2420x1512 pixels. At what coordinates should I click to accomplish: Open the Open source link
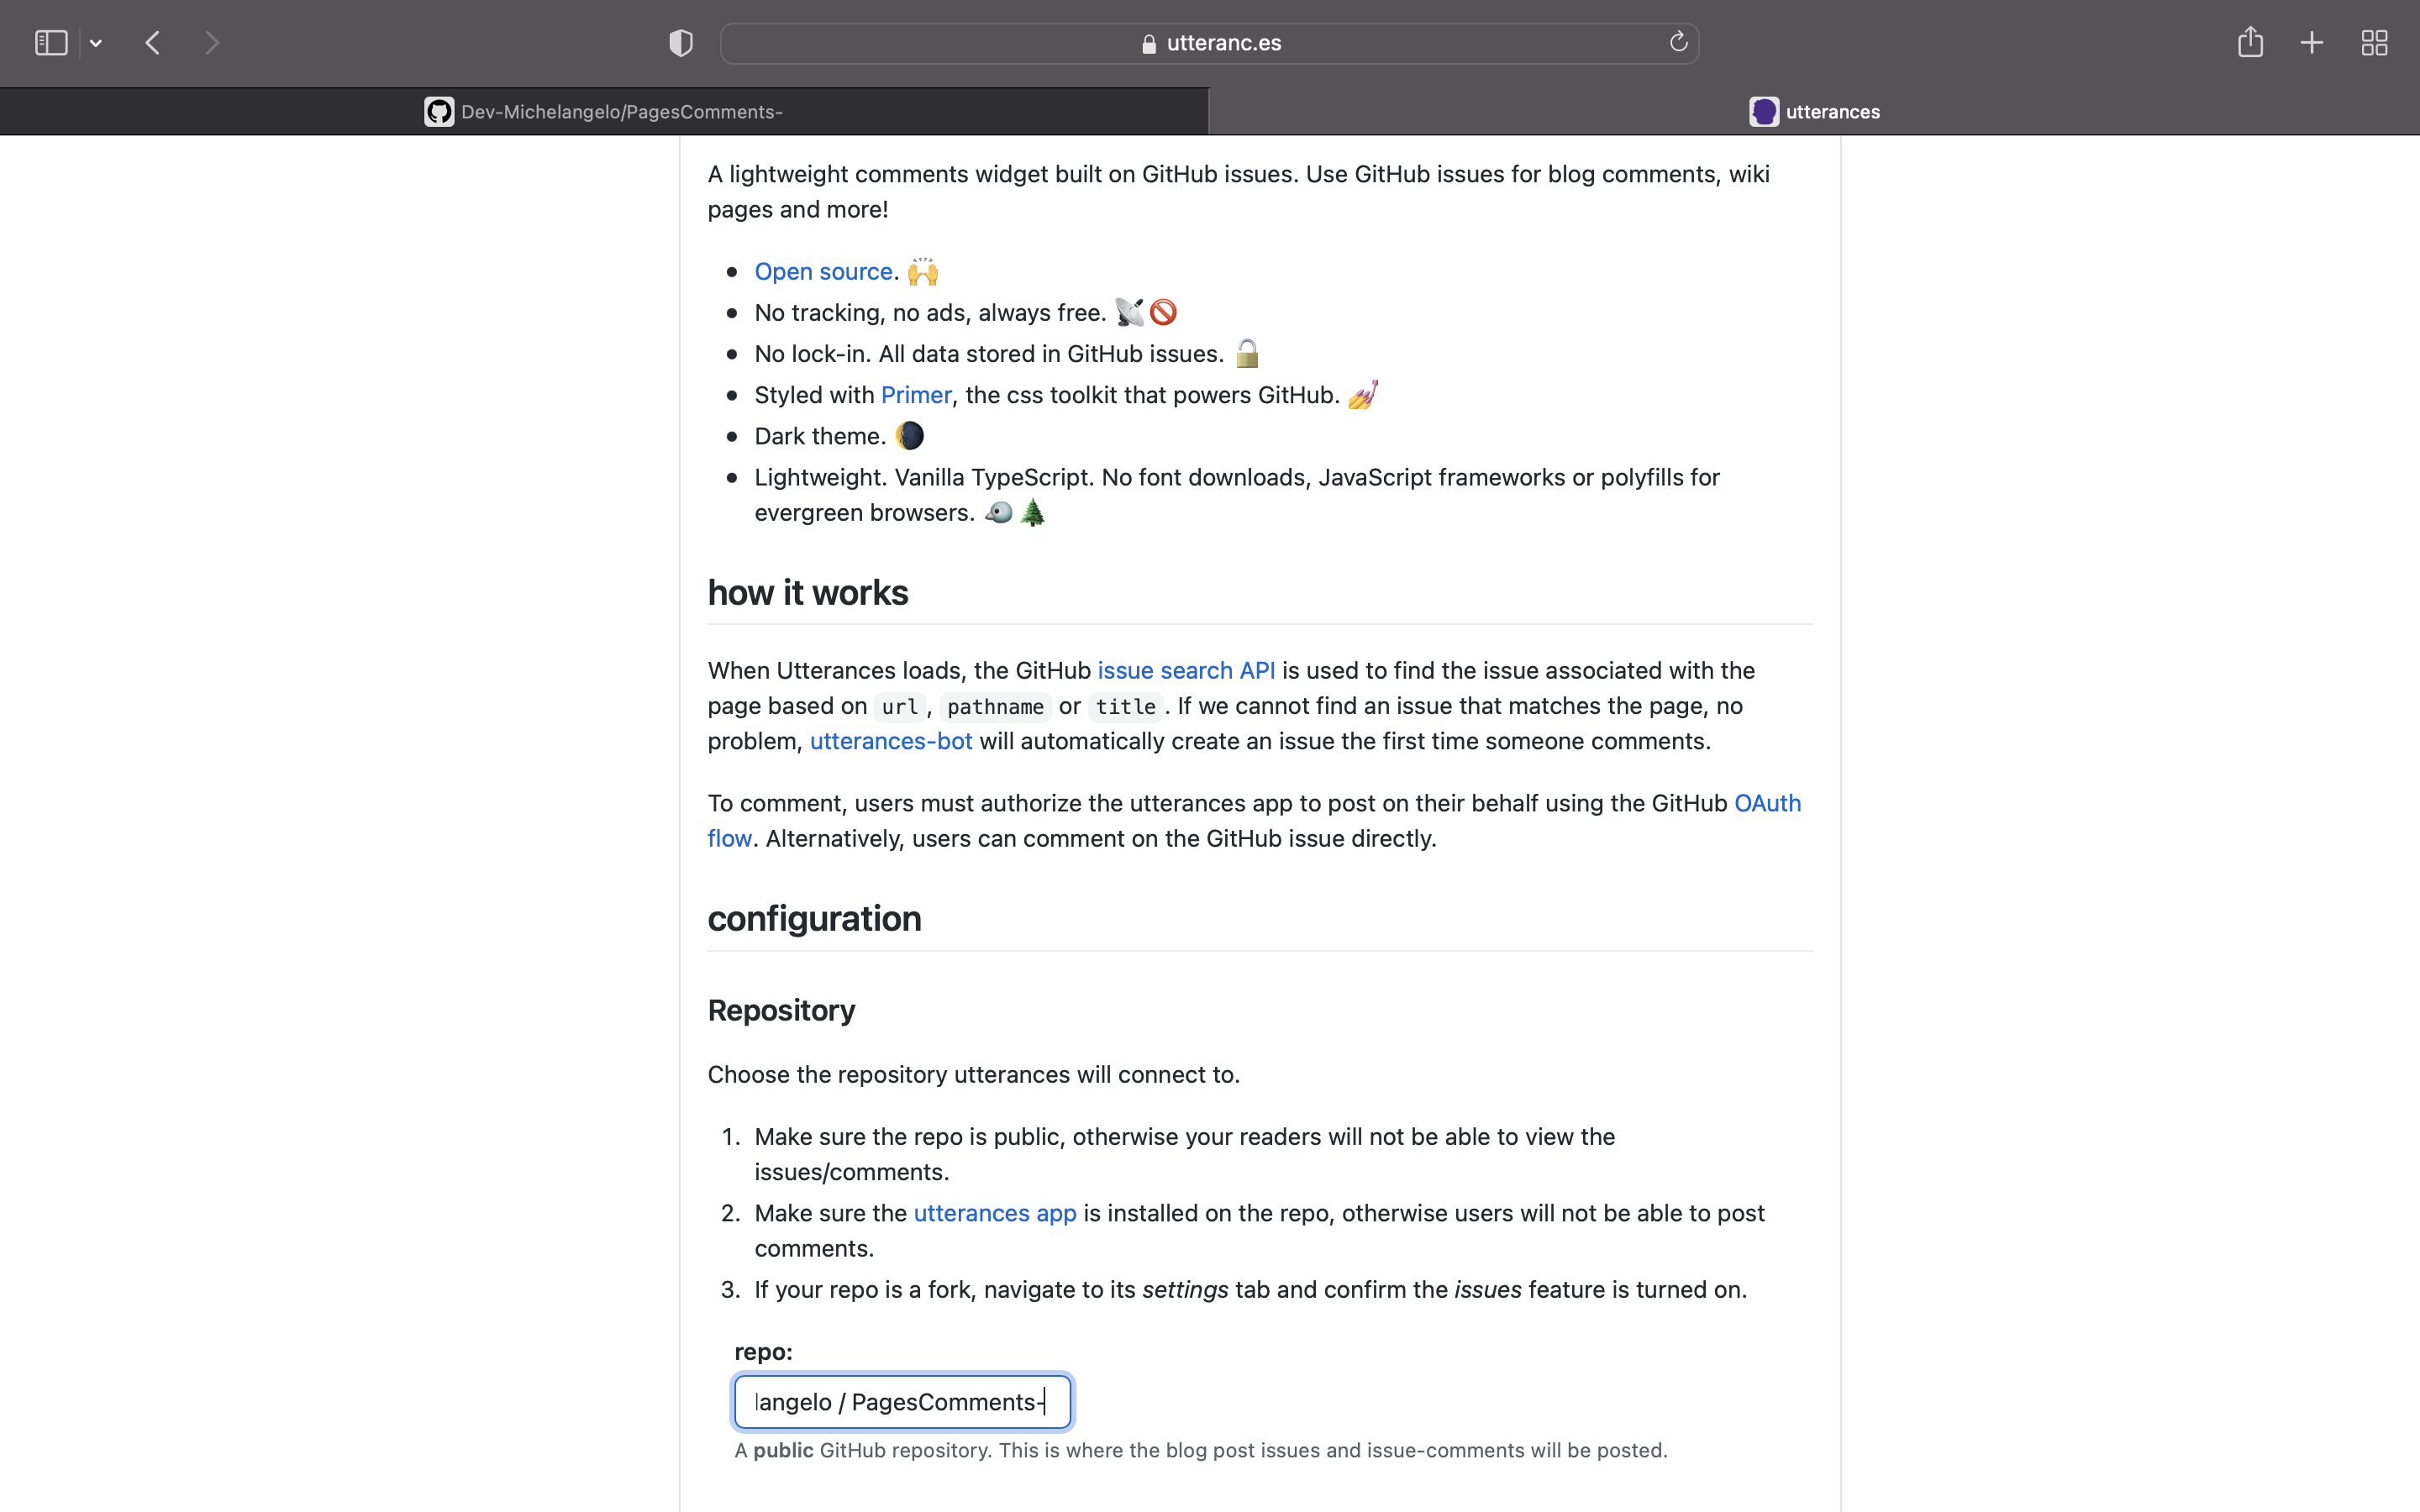823,272
